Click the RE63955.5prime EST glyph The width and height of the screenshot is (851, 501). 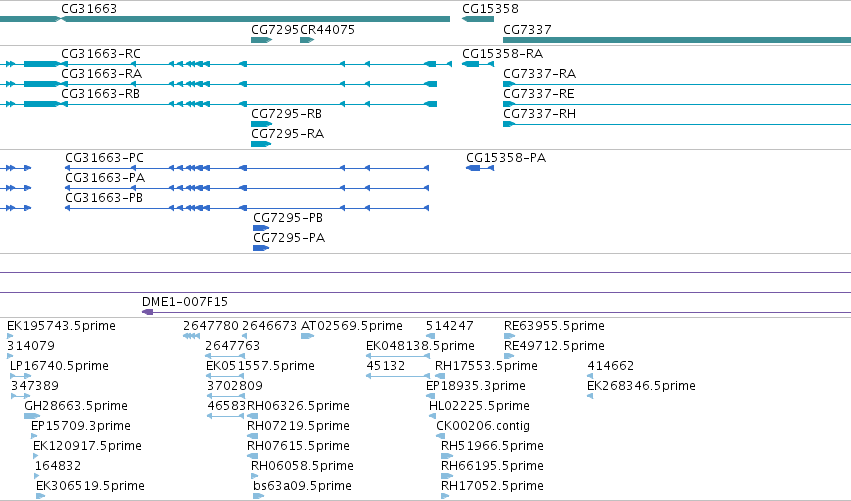point(509,336)
